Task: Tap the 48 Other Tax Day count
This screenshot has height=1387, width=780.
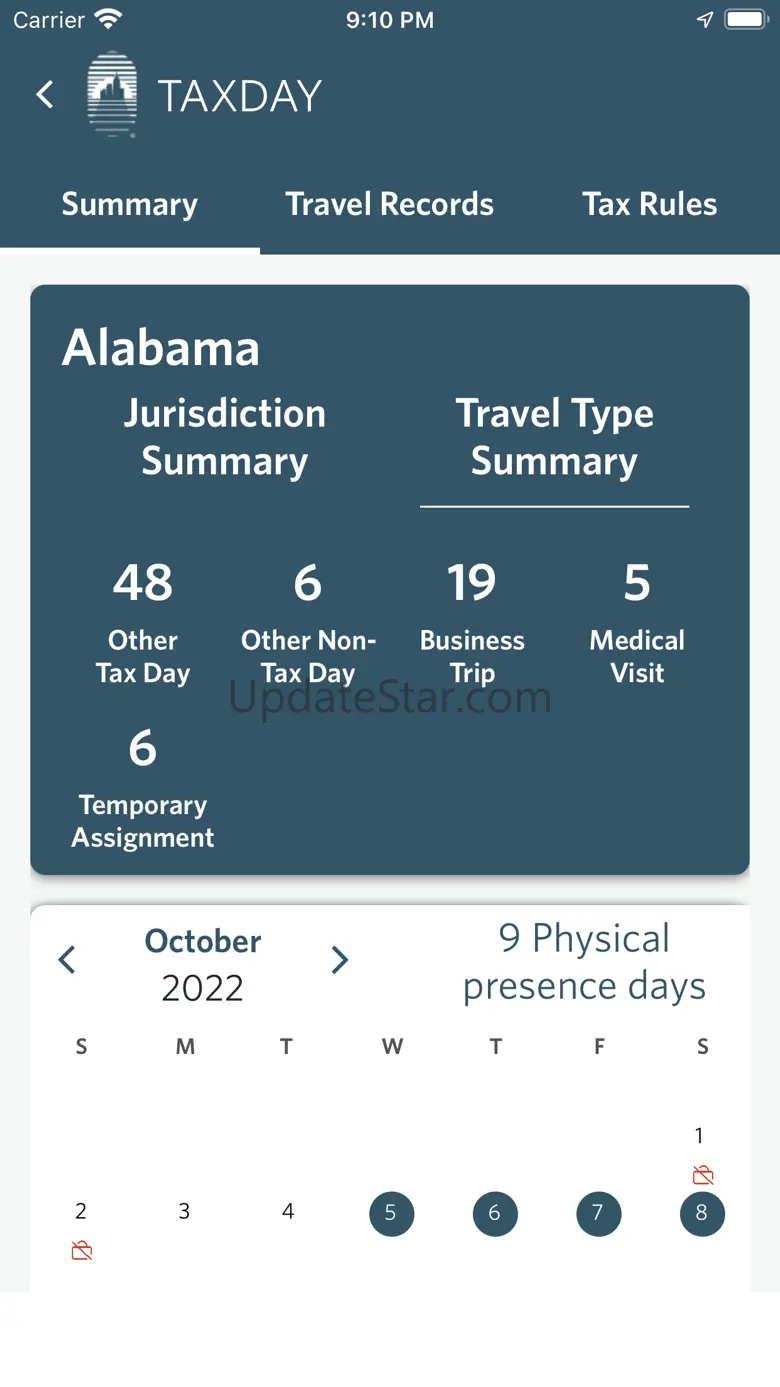Action: click(x=143, y=620)
